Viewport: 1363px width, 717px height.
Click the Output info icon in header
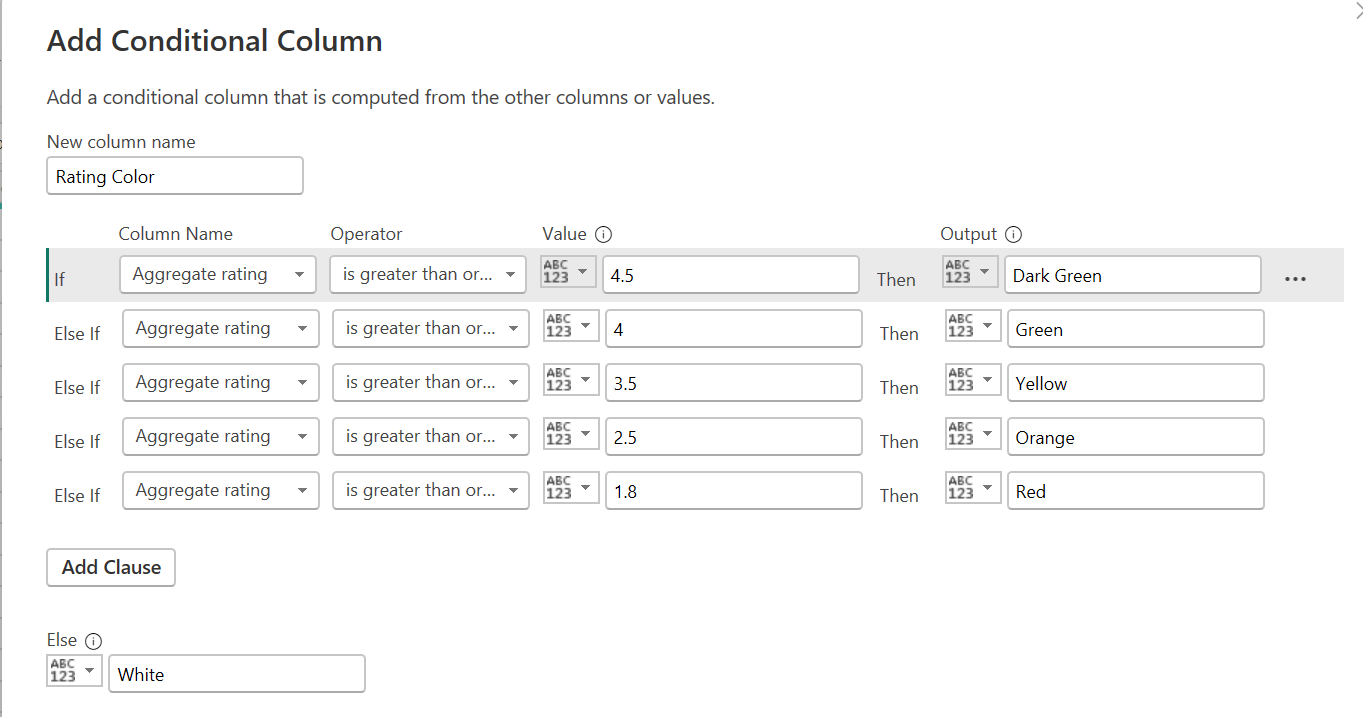click(x=1013, y=235)
